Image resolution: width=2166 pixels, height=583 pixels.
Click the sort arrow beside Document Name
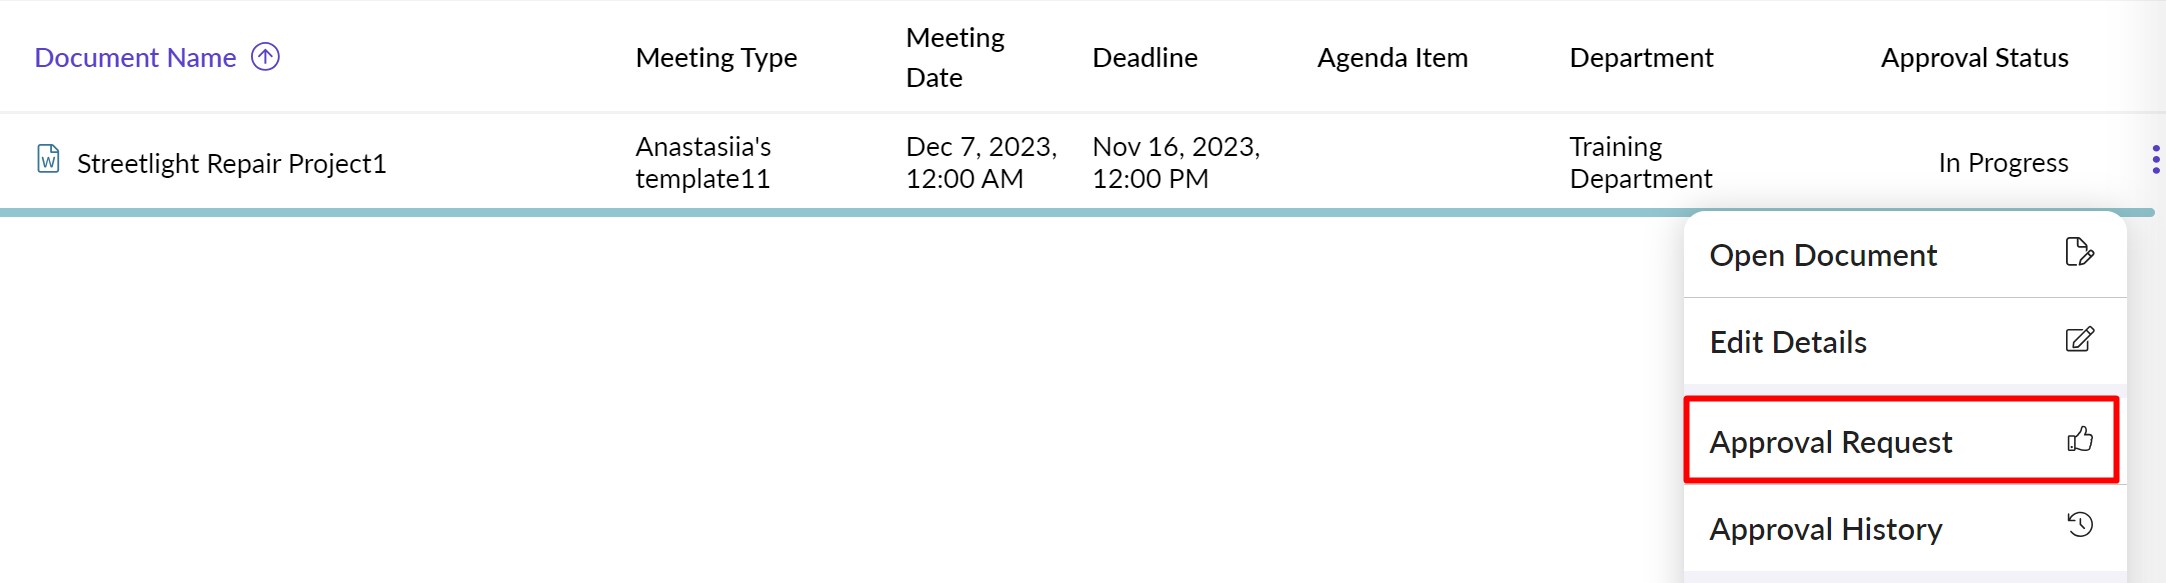tap(265, 57)
